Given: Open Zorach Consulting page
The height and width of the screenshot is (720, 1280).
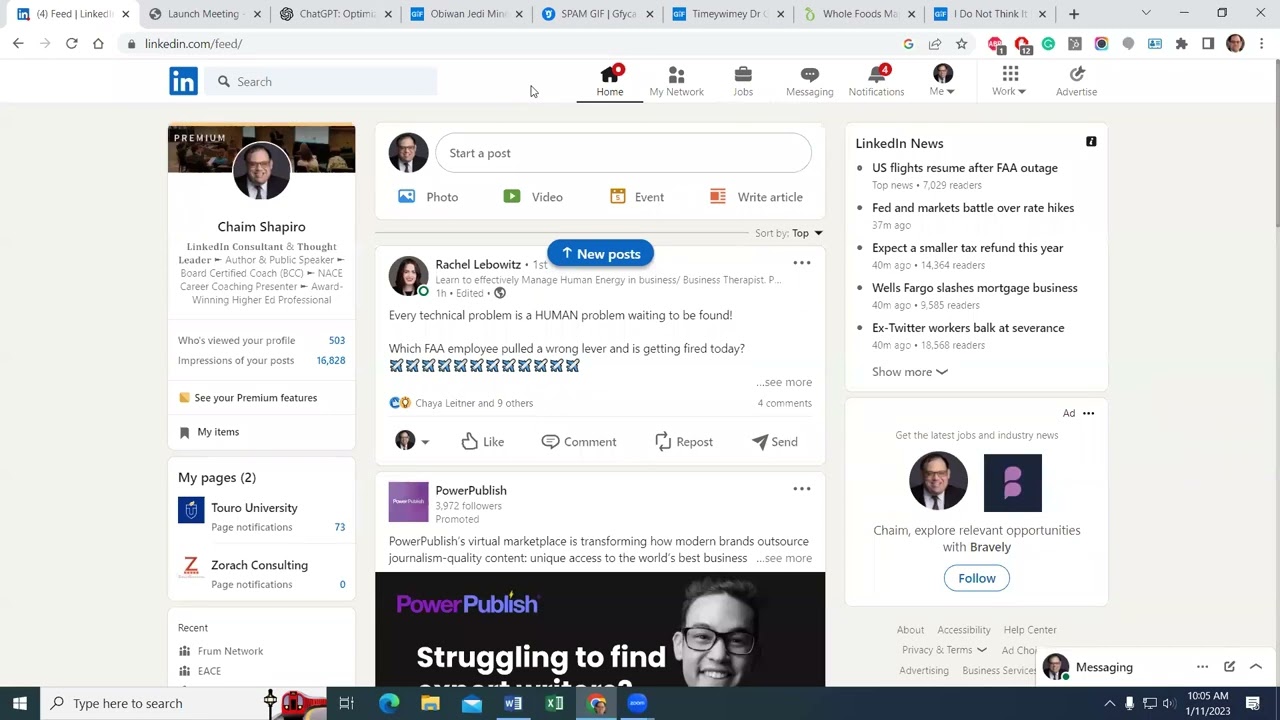Looking at the screenshot, I should pos(259,565).
